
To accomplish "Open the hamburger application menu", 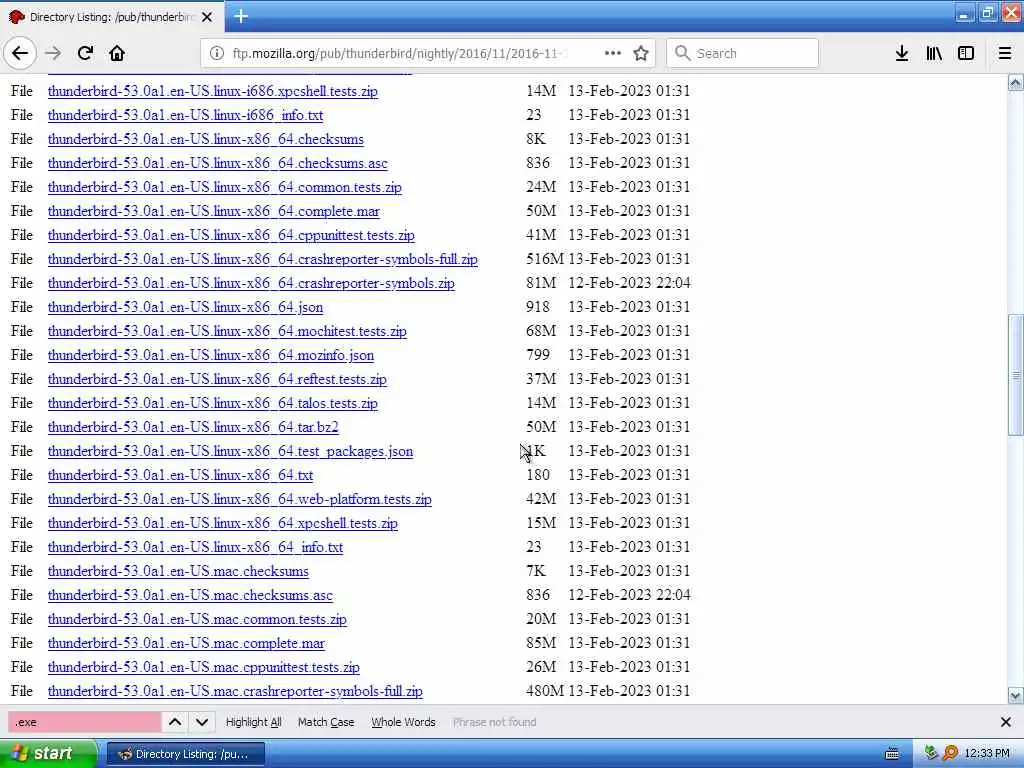I will click(x=1005, y=53).
